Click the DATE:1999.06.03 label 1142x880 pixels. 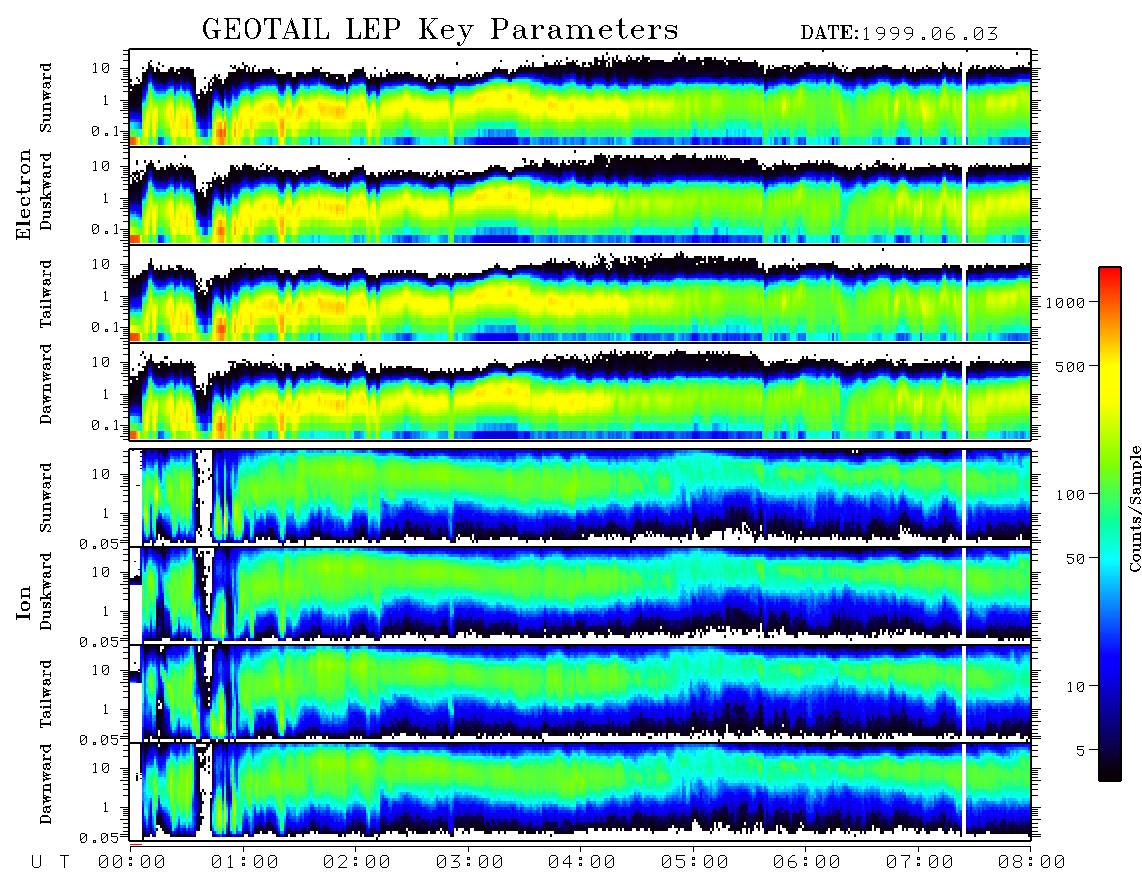[899, 34]
